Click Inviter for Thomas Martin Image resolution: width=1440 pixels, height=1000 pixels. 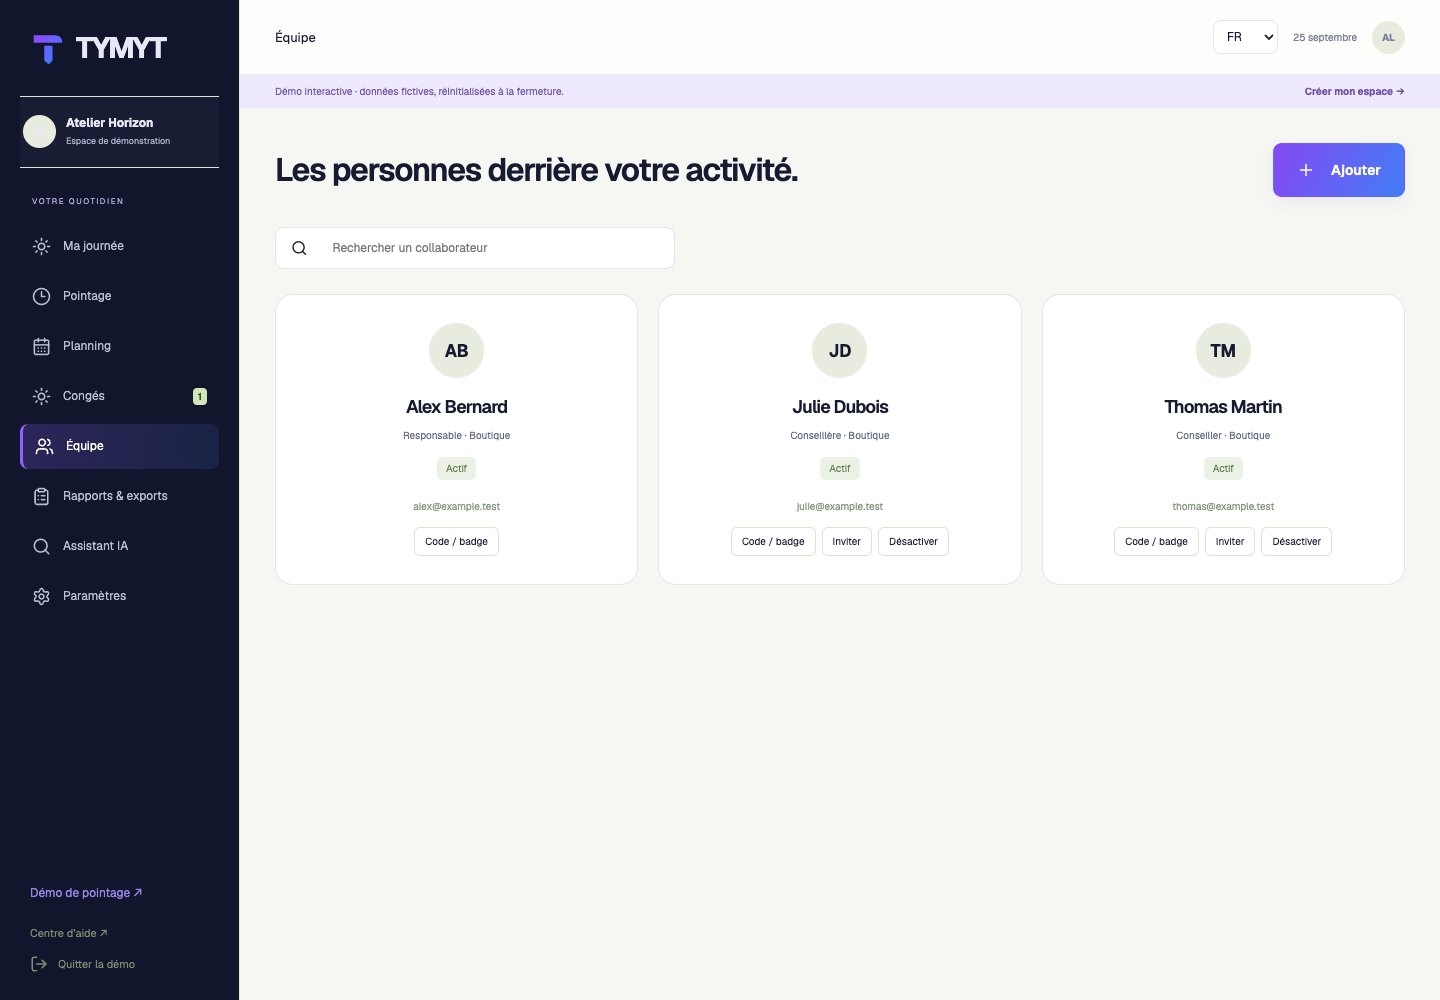1230,541
